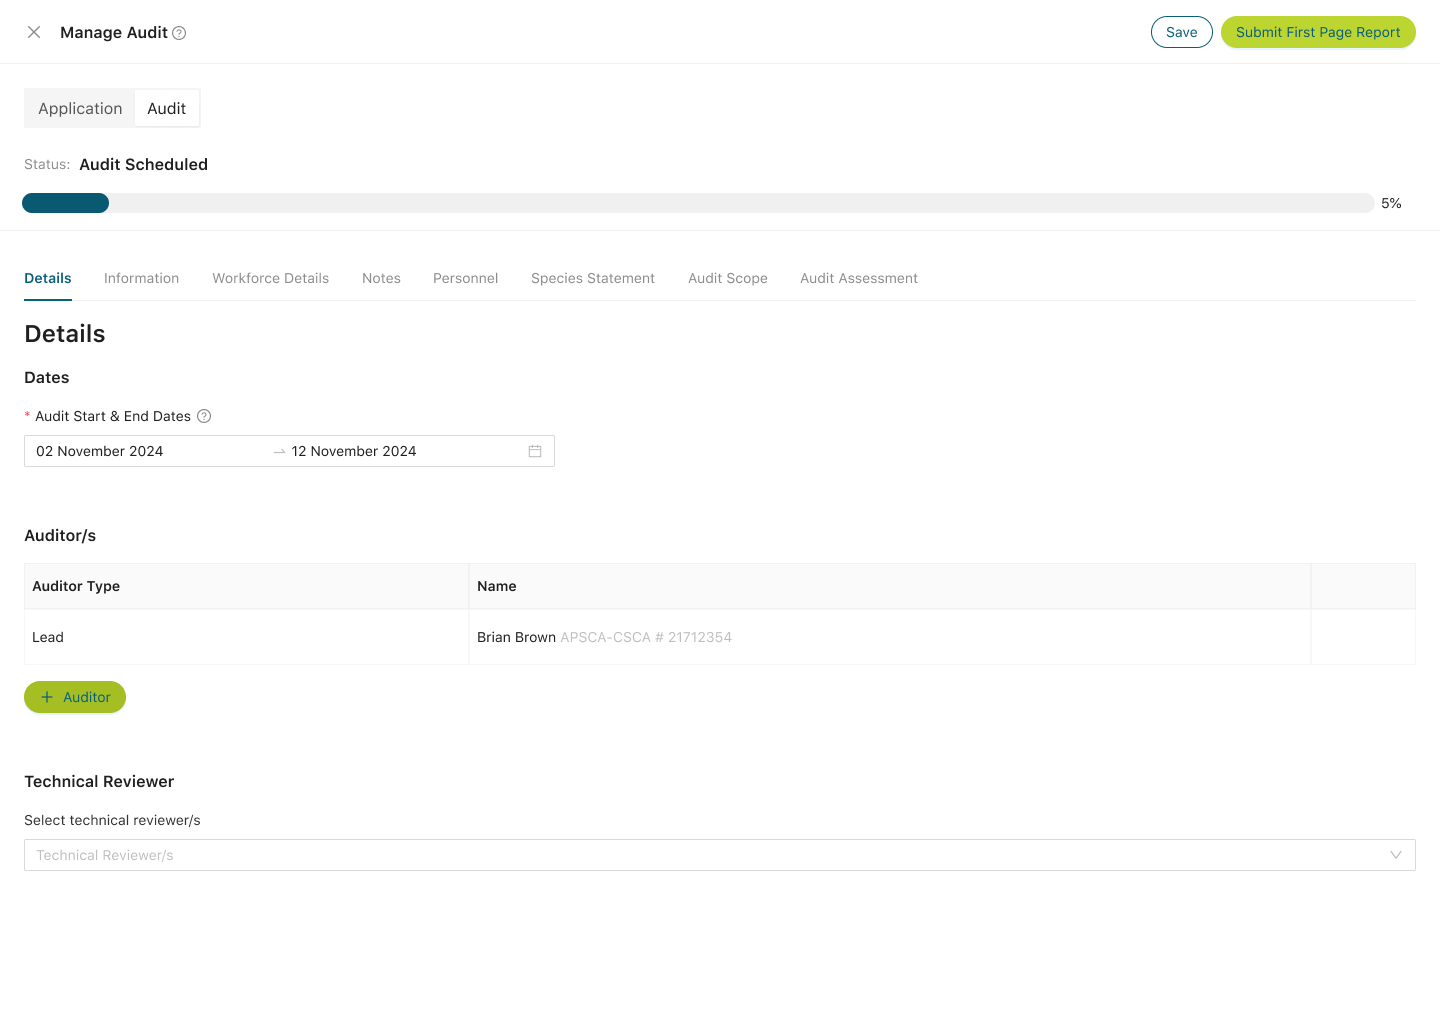1440x1024 pixels.
Task: Open the calendar picker for audit dates
Action: click(x=534, y=451)
